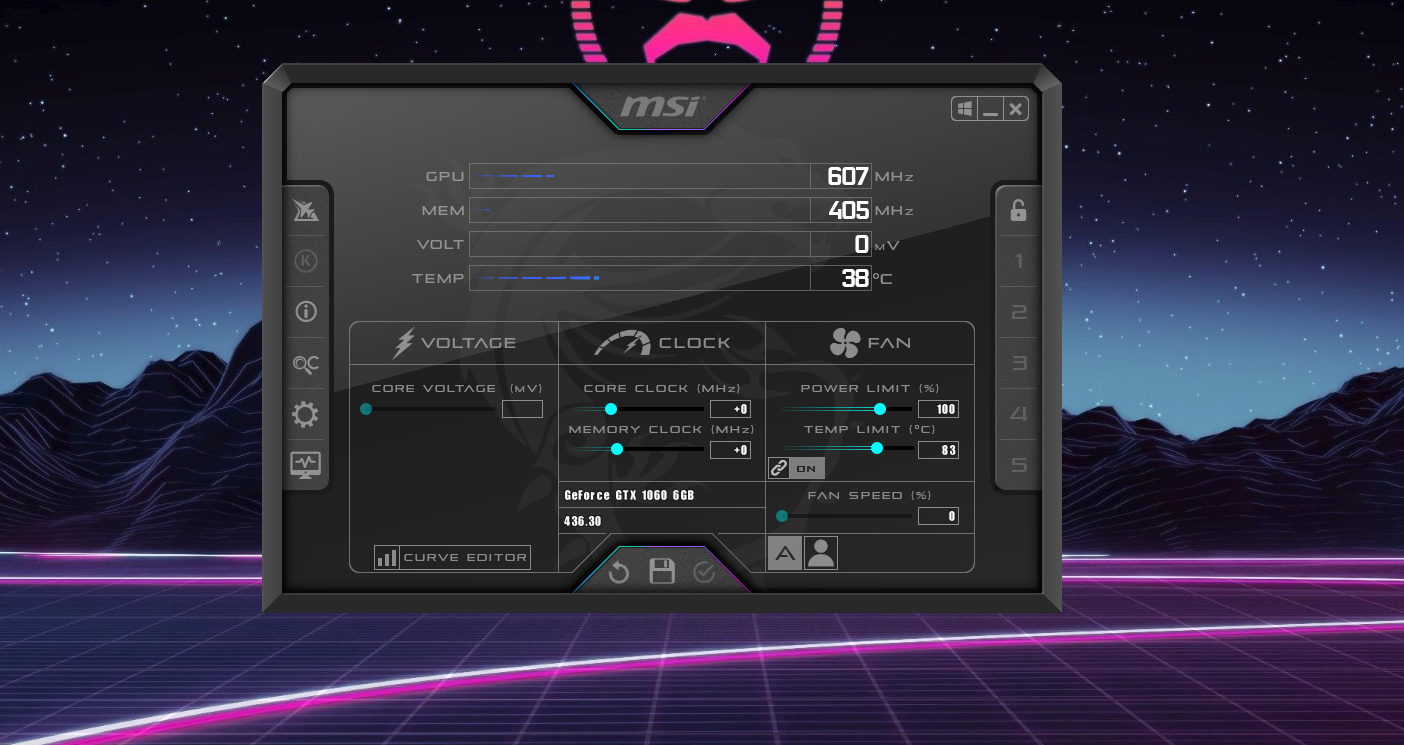Adjust the Fan Speed slider handle
This screenshot has height=745, width=1404.
(x=782, y=516)
